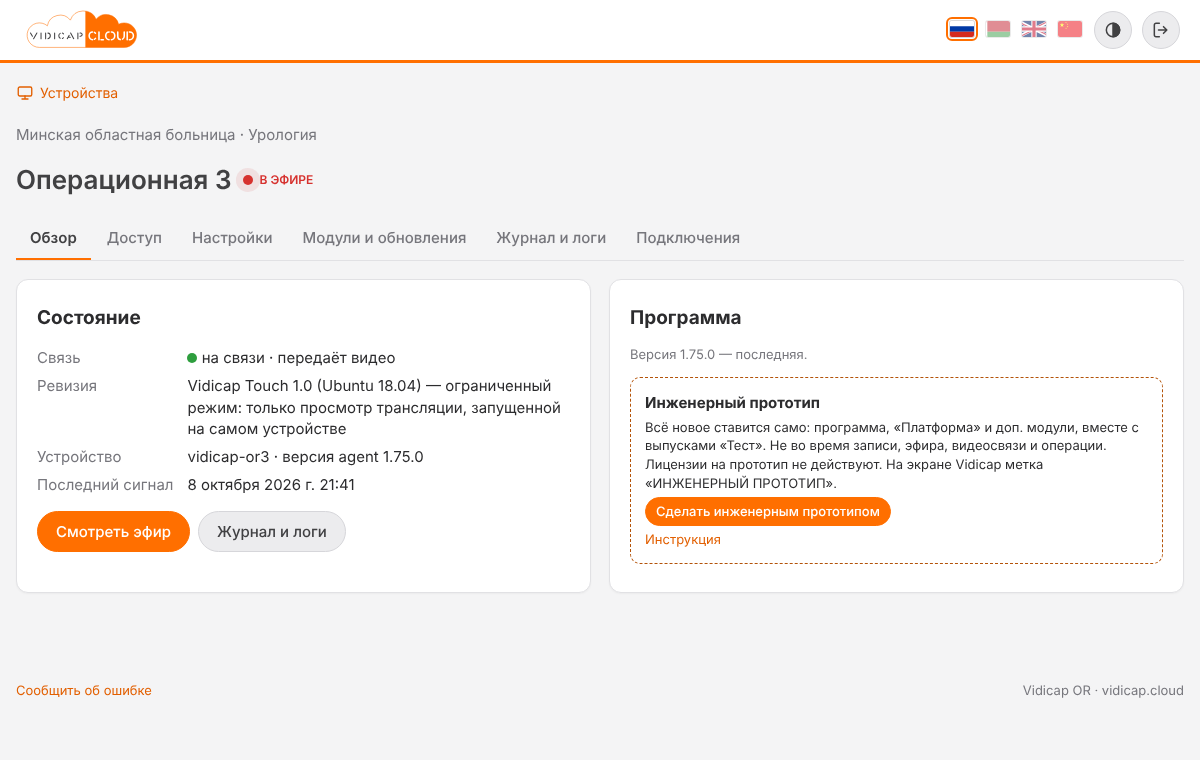Click Версия 1.75.0 — последняя text
1200x760 pixels.
pos(718,354)
